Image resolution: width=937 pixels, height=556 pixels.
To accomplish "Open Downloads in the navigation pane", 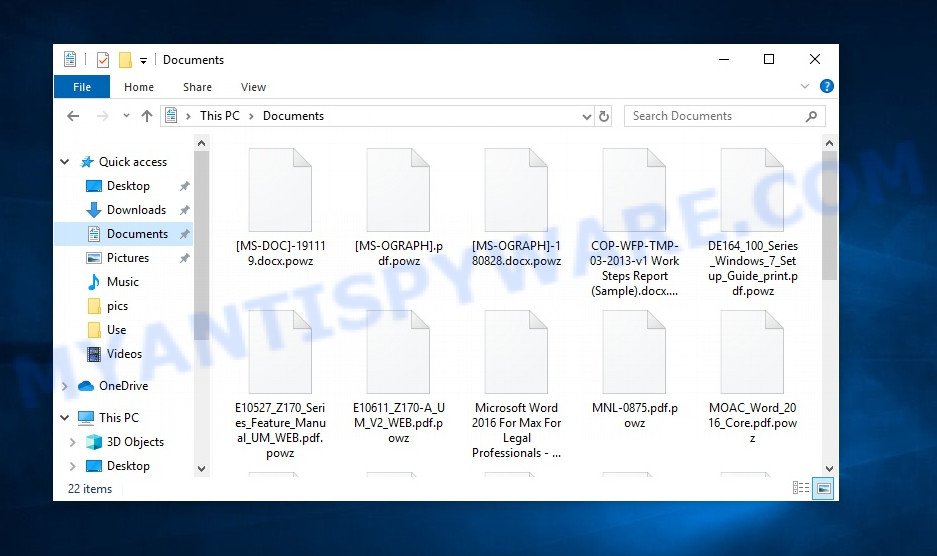I will point(136,210).
